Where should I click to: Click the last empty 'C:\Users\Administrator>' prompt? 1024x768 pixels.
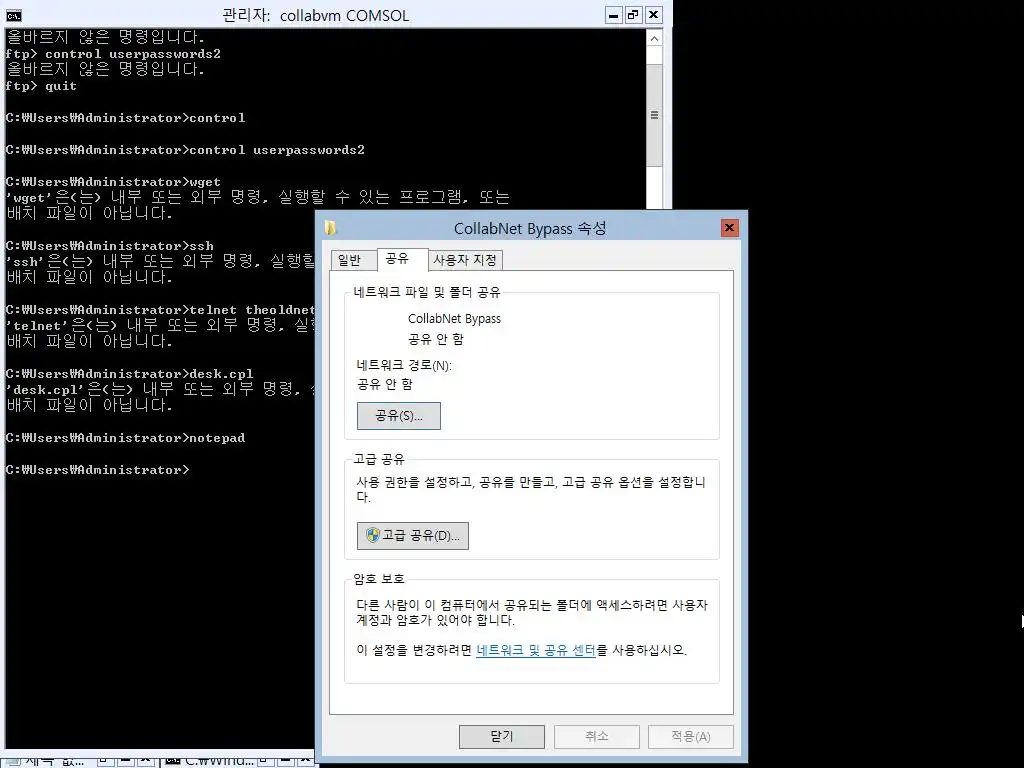pos(97,470)
